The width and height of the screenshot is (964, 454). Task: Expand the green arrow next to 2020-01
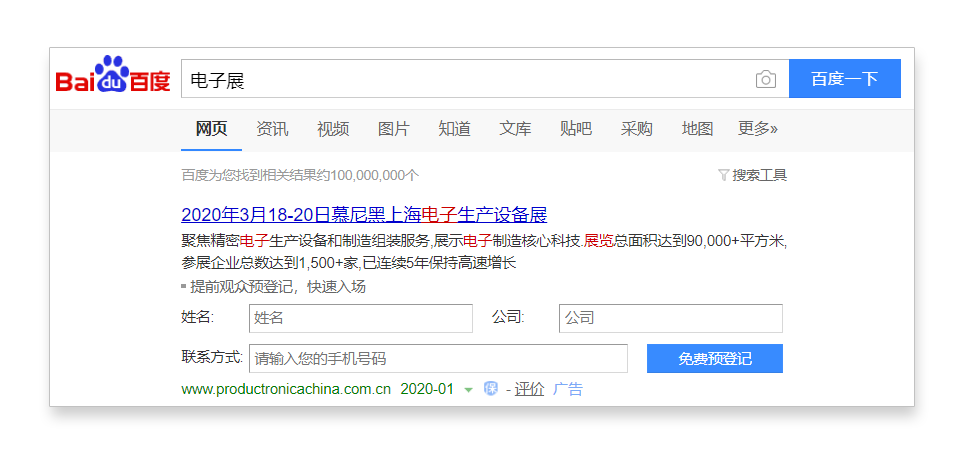pos(468,389)
